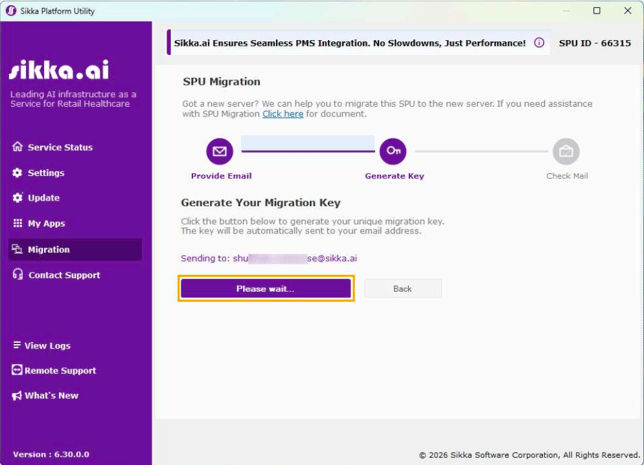Show What's New
644x465 pixels.
[x=51, y=395]
